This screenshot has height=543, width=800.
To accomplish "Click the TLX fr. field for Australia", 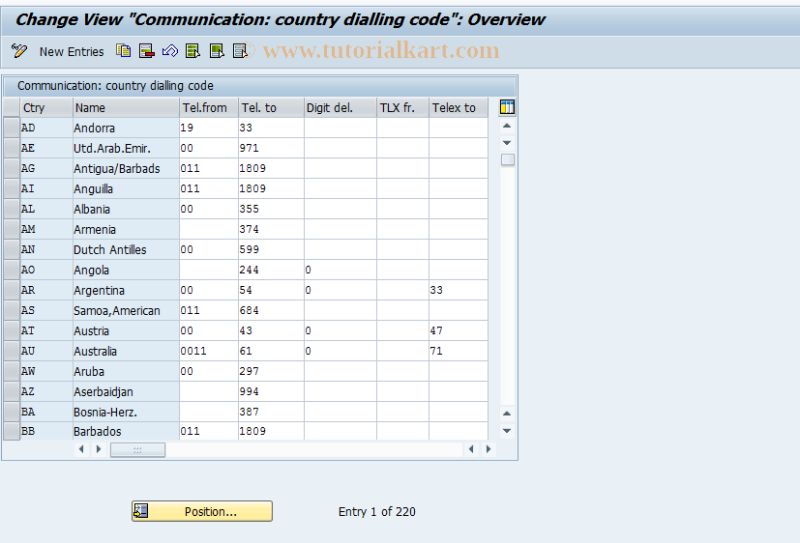I will tap(403, 351).
